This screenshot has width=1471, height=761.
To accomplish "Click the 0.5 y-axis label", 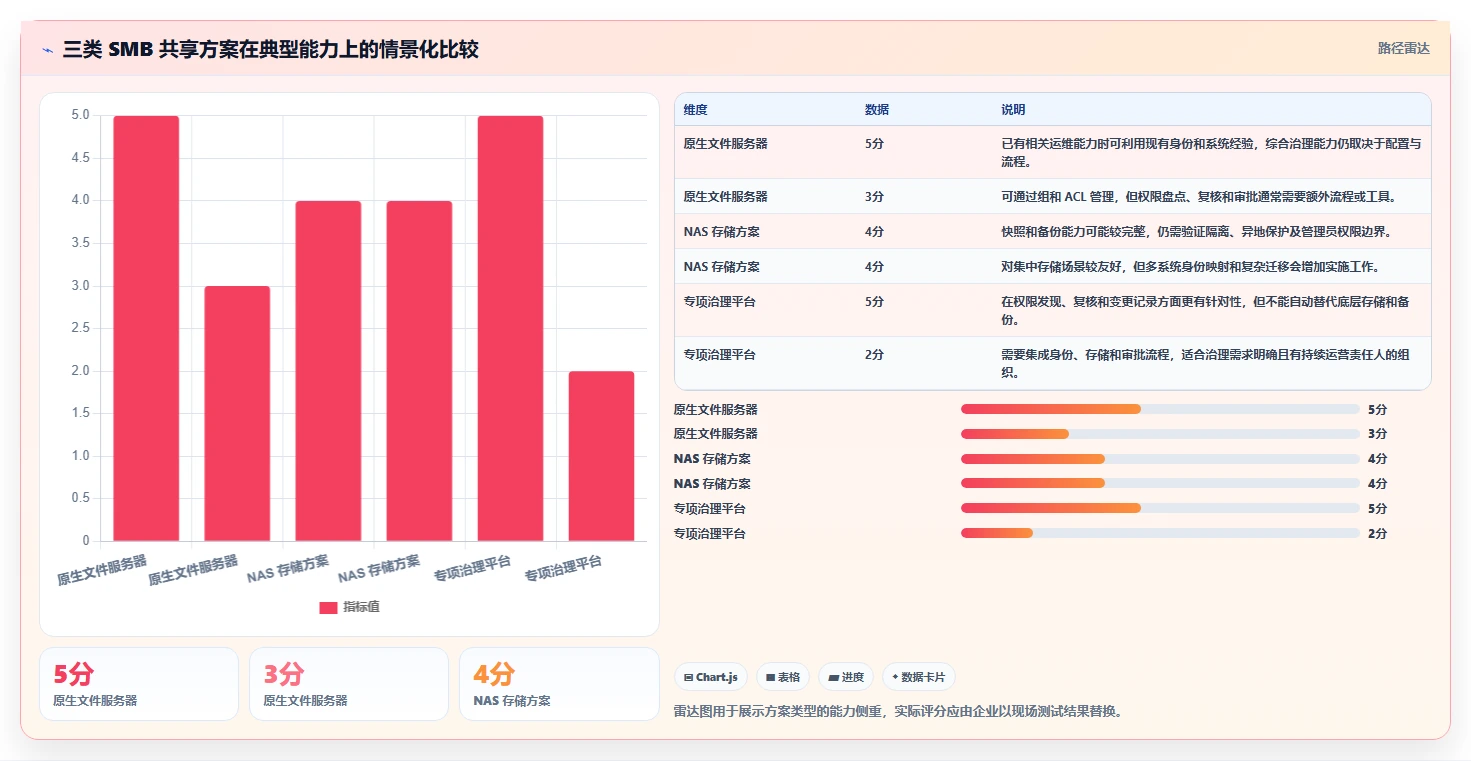I will (x=80, y=498).
